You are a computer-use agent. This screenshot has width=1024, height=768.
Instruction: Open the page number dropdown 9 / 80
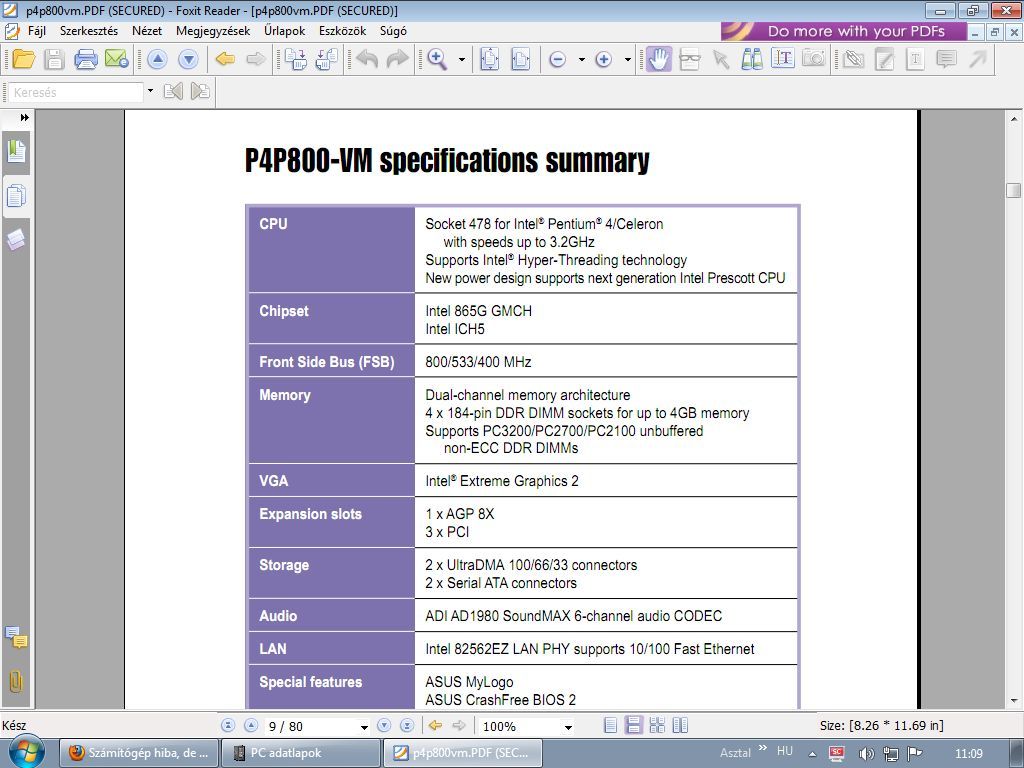[364, 727]
